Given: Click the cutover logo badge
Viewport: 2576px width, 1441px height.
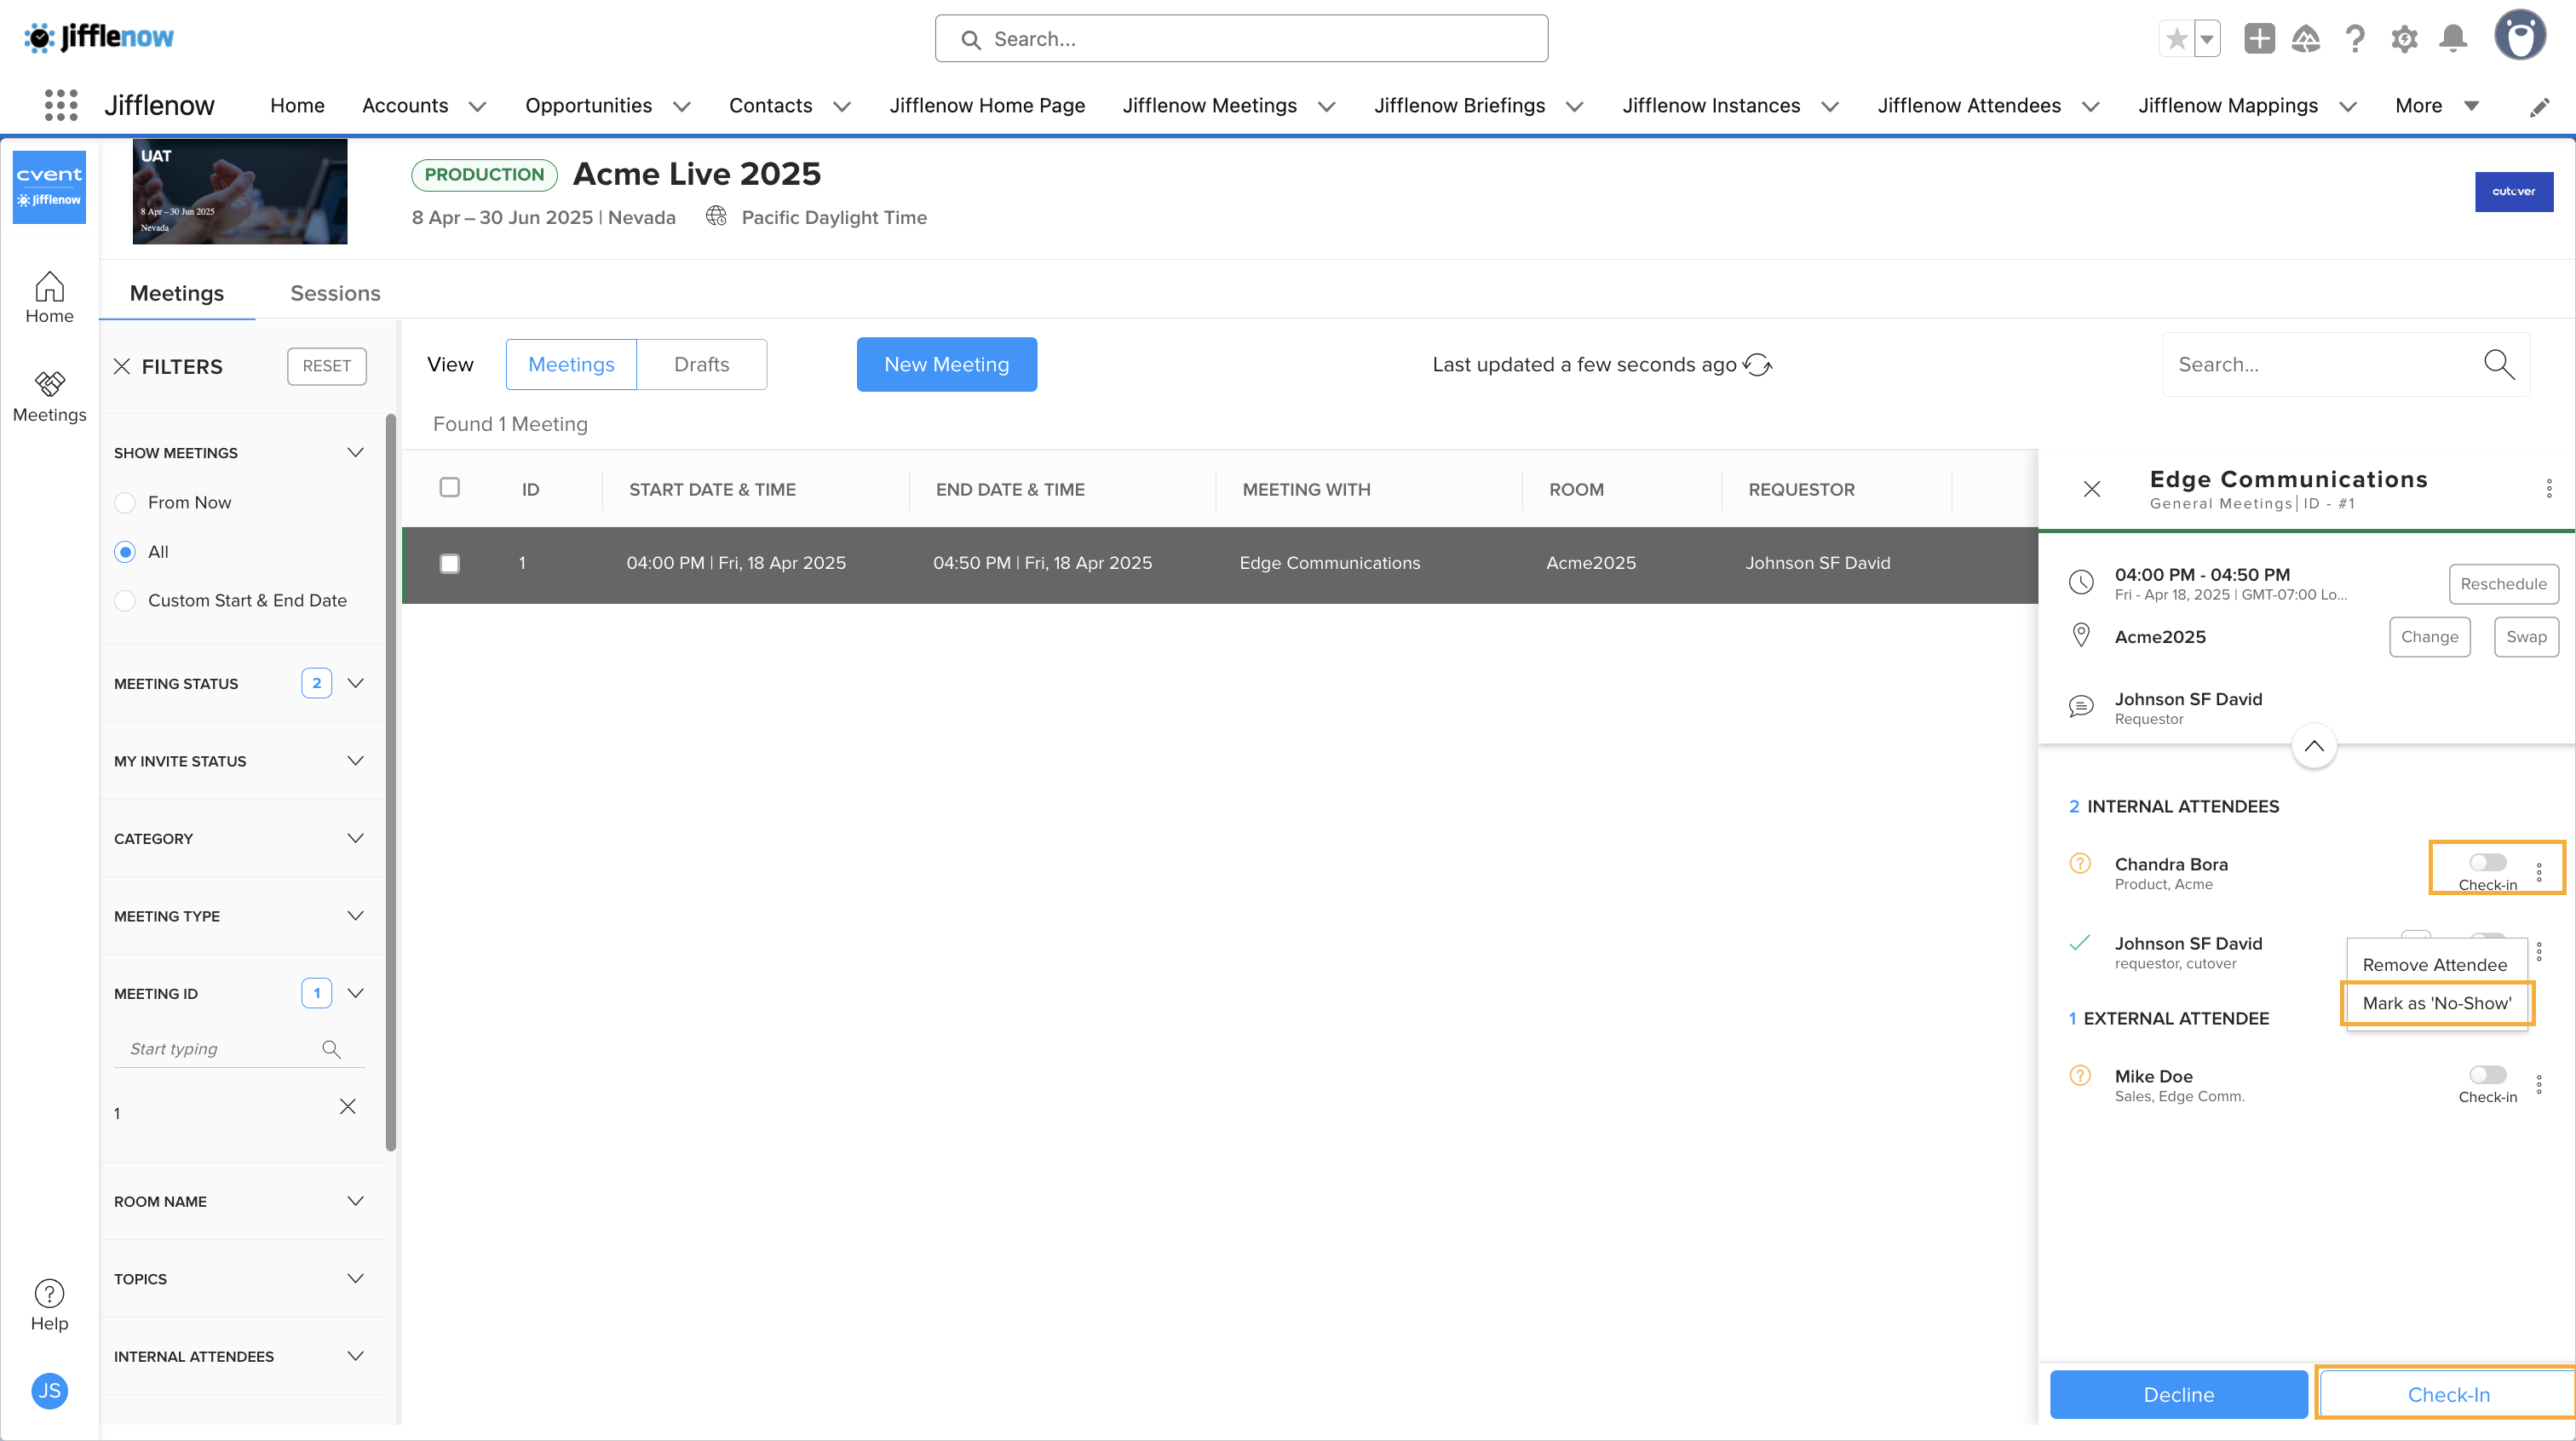Looking at the screenshot, I should coord(2514,191).
